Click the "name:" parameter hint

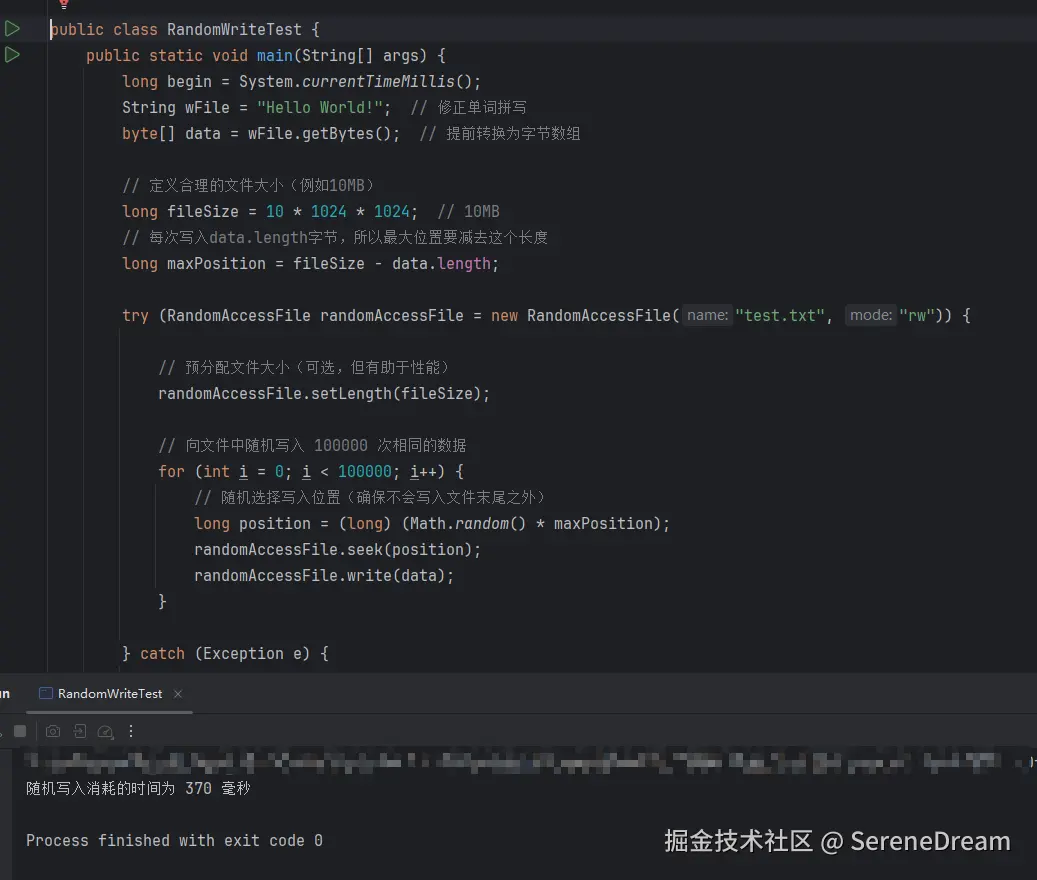[707, 315]
